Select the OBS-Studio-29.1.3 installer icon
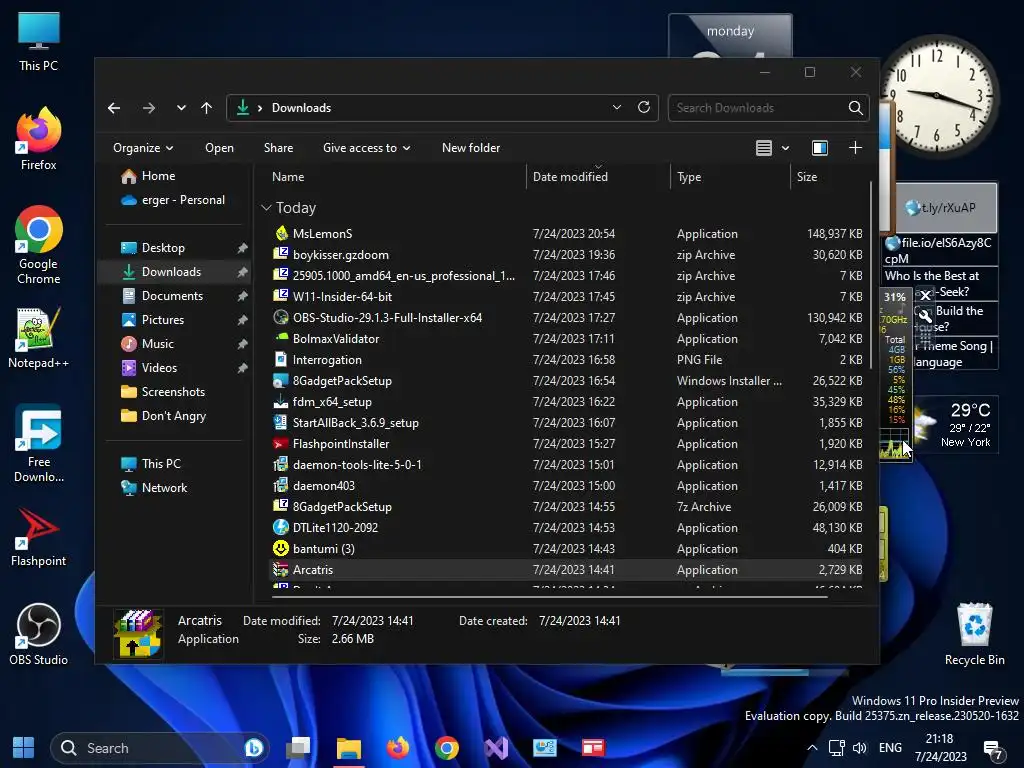Image resolution: width=1024 pixels, height=768 pixels. [x=281, y=317]
